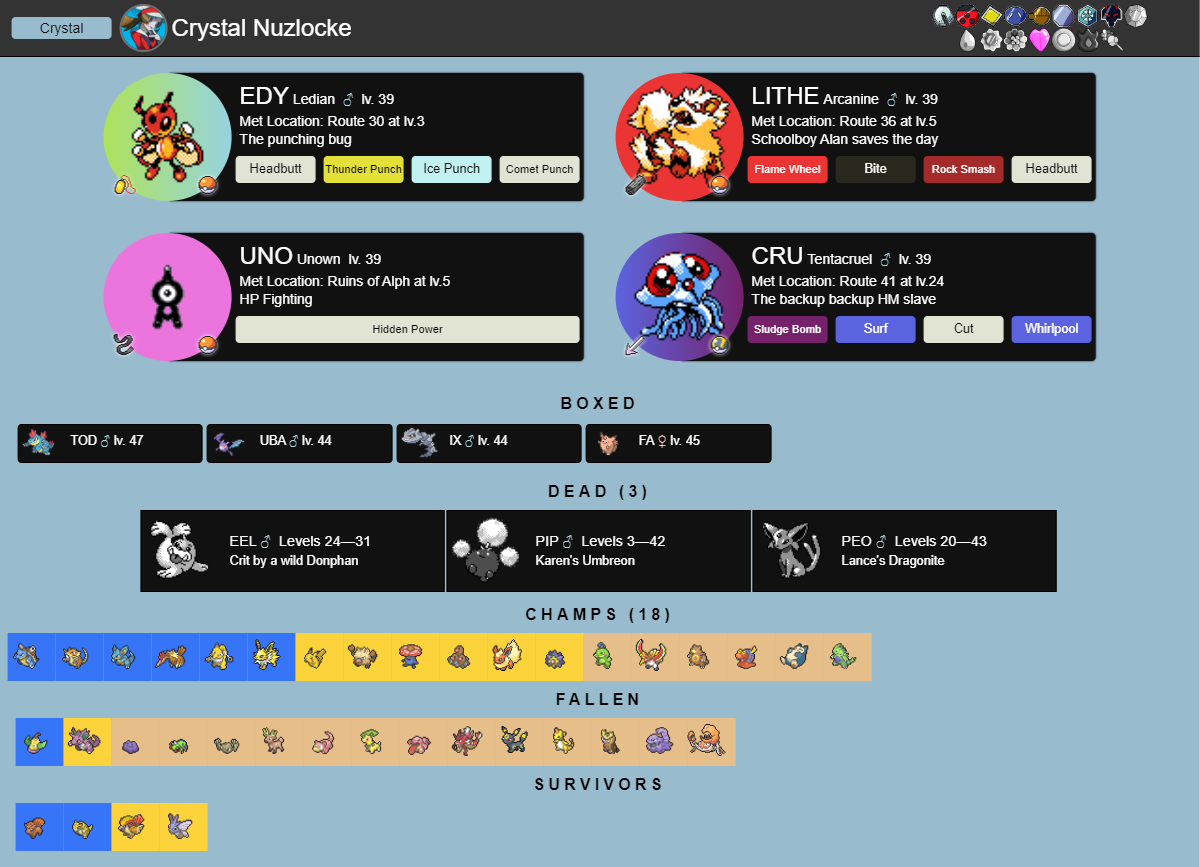Click the Crystal game label button

pyautogui.click(x=61, y=28)
